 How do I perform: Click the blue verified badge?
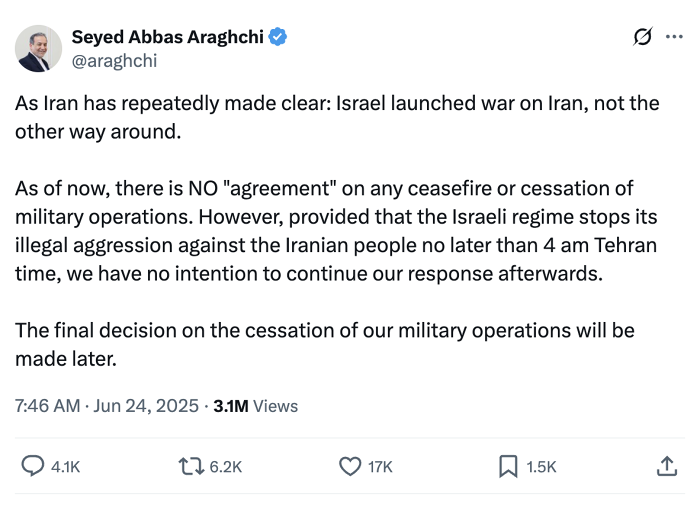[279, 37]
